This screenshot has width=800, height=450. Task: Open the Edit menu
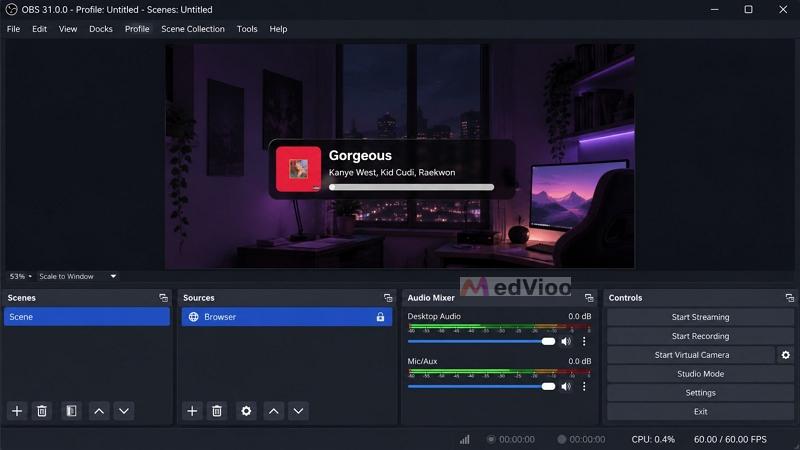39,29
